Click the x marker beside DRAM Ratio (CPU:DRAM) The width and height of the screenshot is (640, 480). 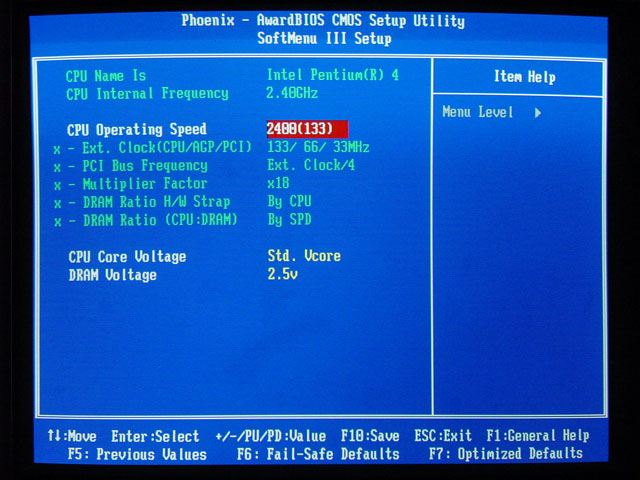[x=58, y=222]
